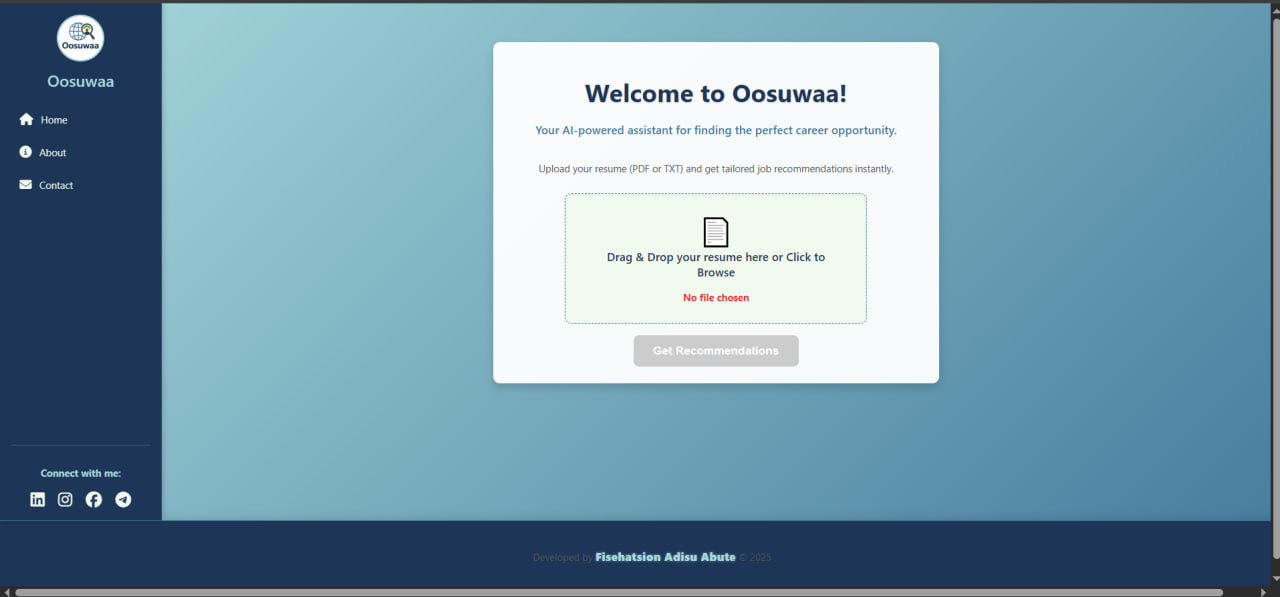Image resolution: width=1280 pixels, height=597 pixels.
Task: Click the Fisehatsion Adisu Abute developer link
Action: (665, 556)
